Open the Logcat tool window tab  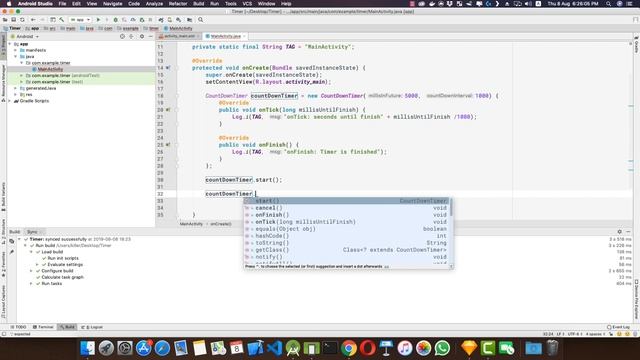coord(92,327)
